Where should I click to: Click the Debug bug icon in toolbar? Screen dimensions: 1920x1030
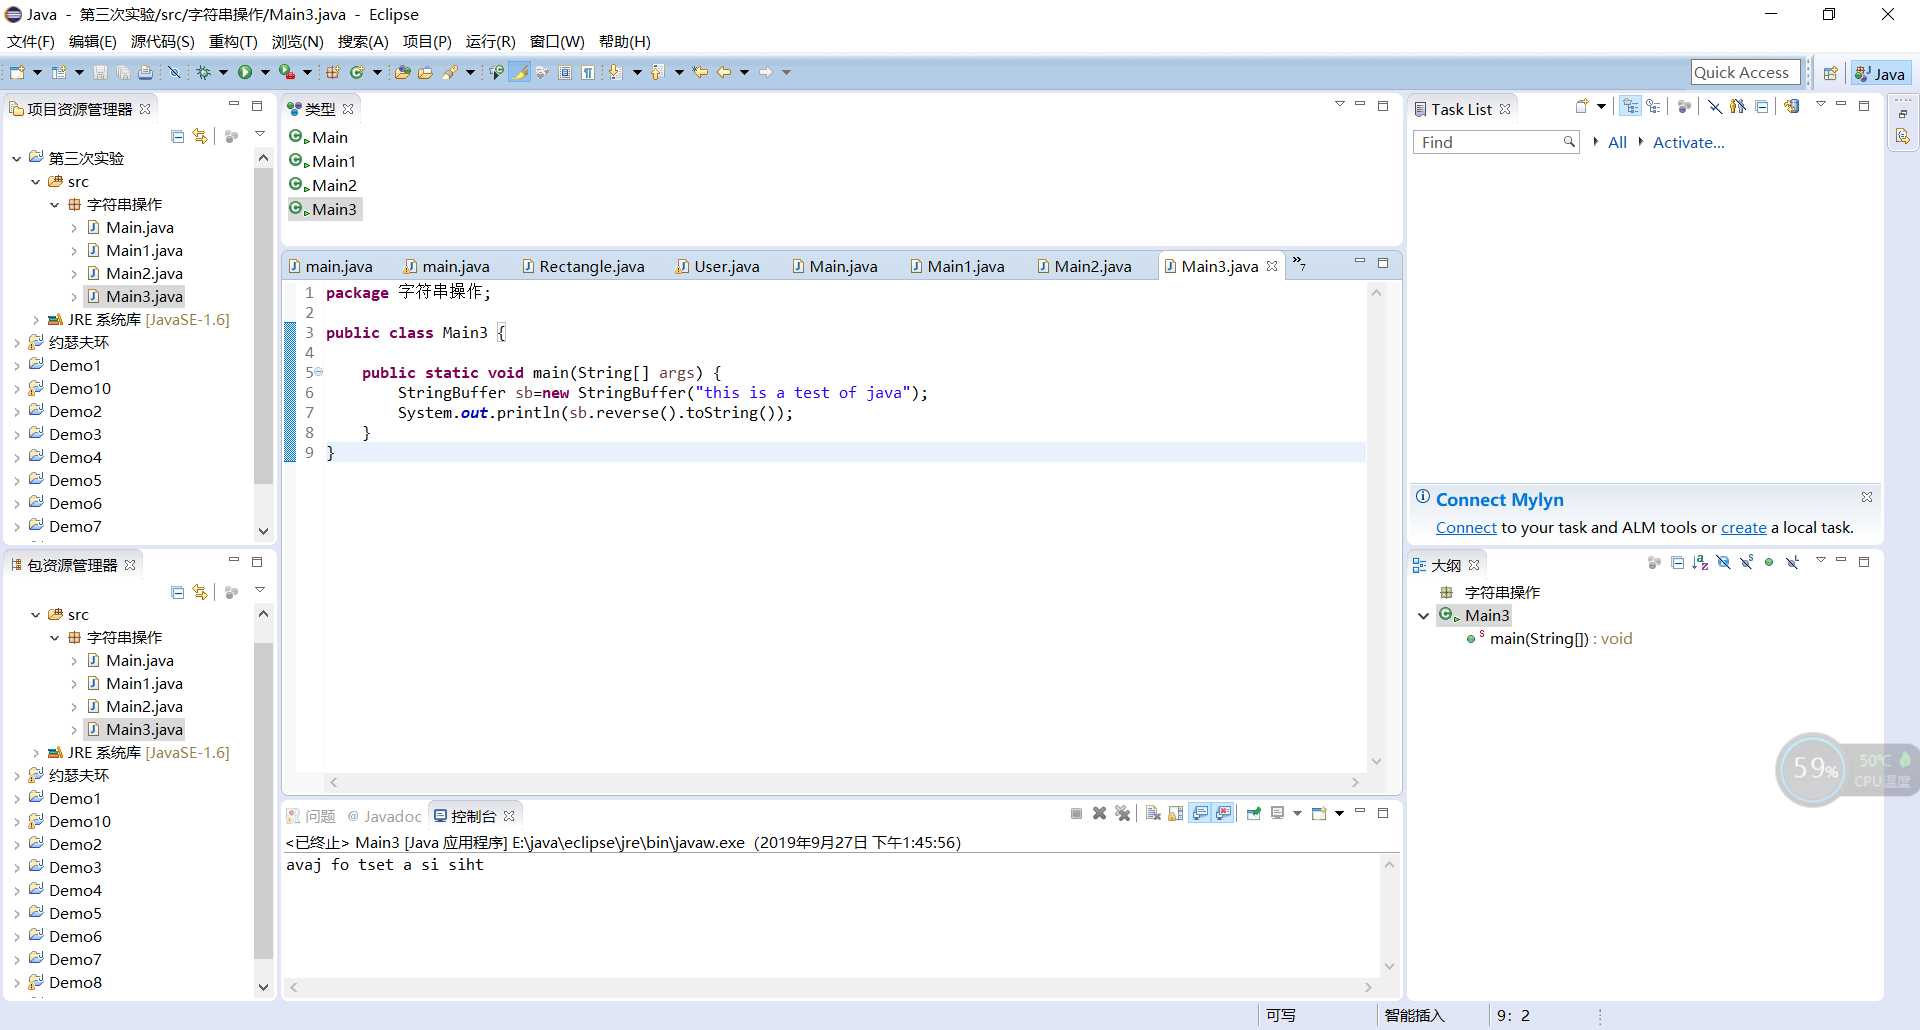point(203,72)
